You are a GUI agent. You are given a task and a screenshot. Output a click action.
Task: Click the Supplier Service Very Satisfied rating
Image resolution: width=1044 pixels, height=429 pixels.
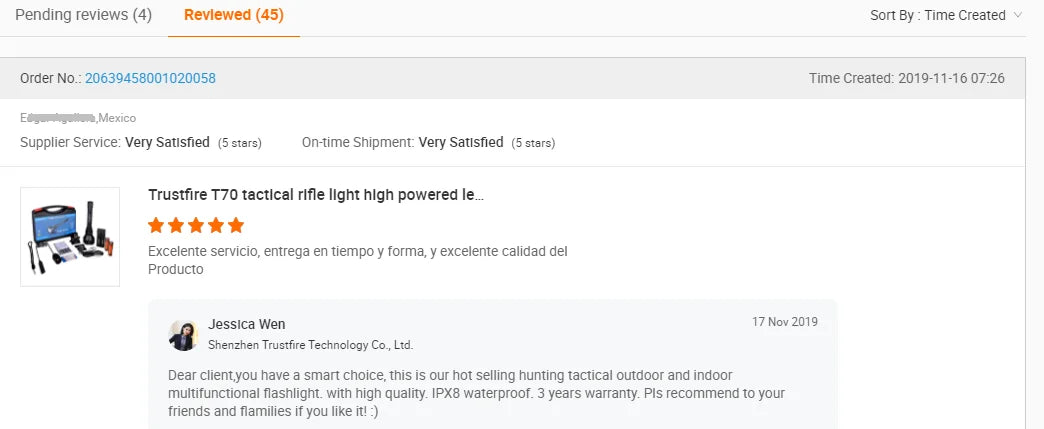click(x=167, y=143)
